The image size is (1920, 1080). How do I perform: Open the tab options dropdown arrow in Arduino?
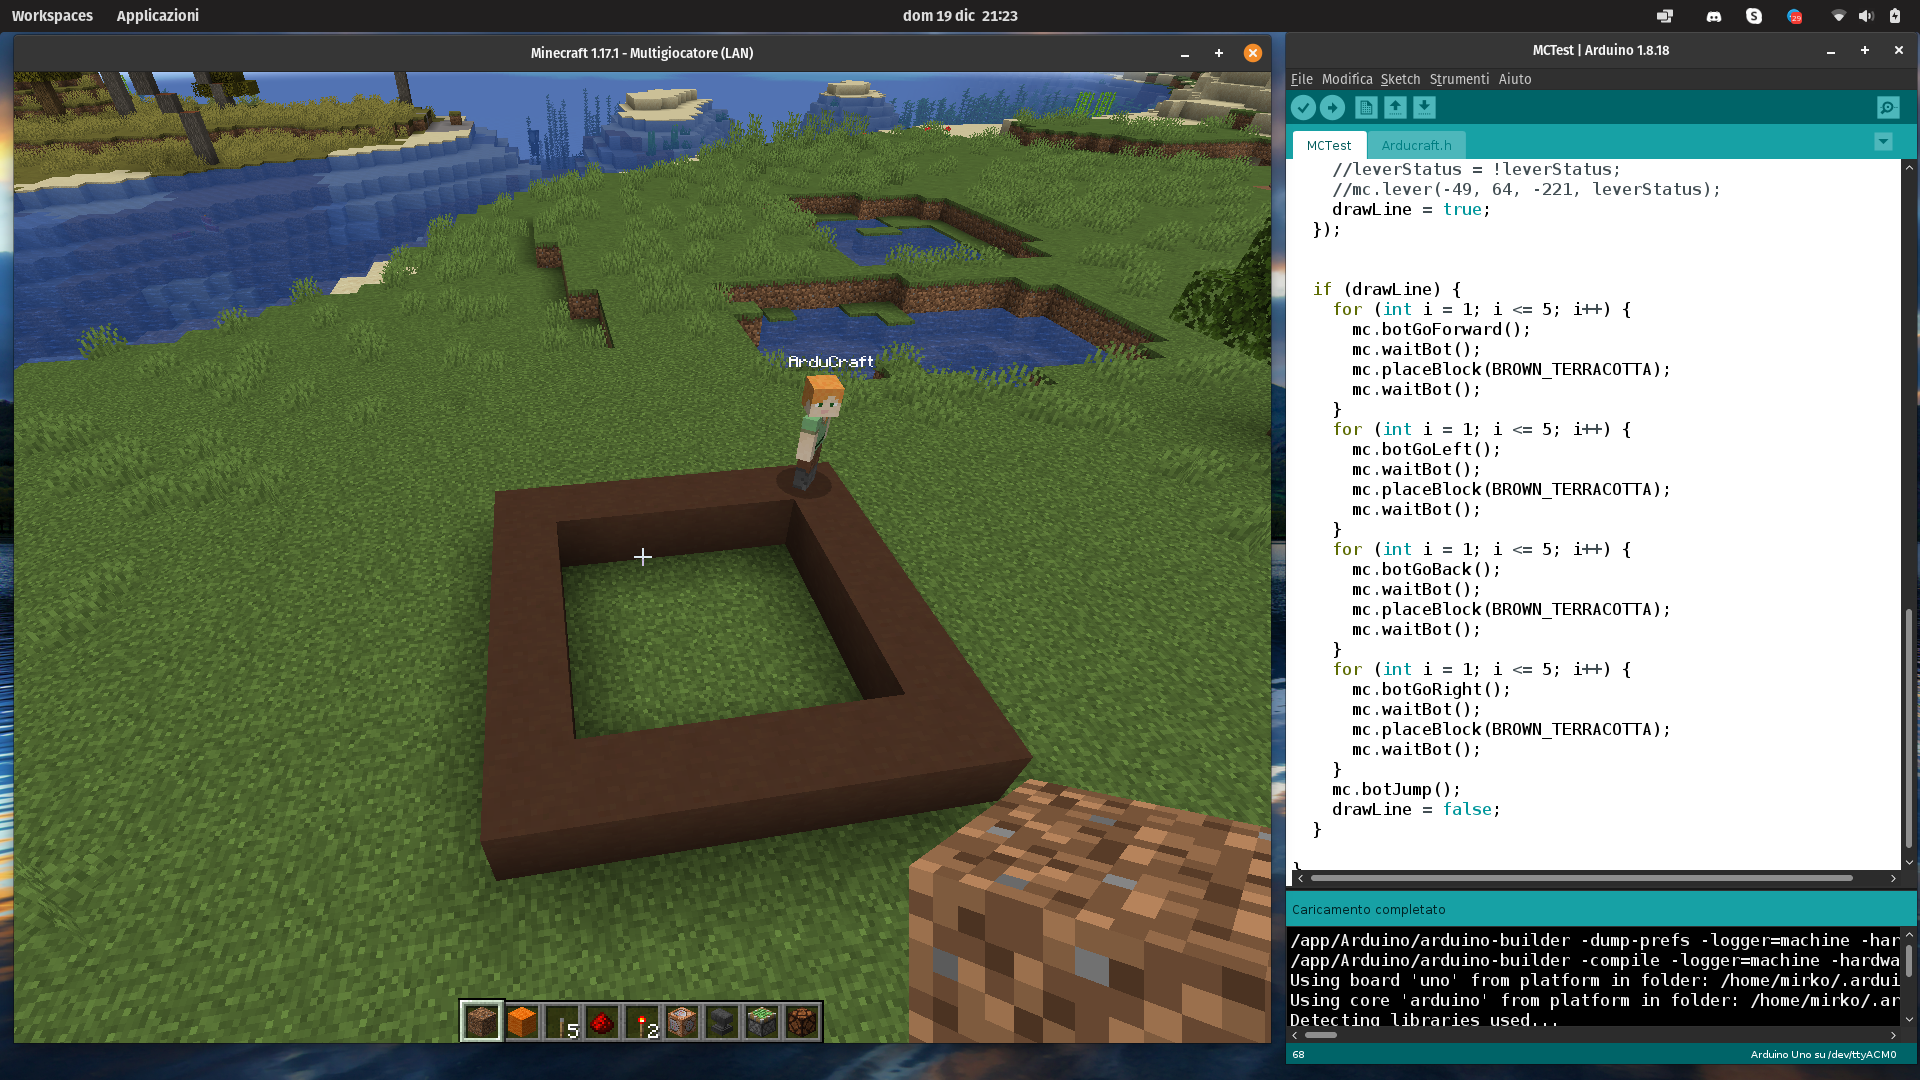[x=1883, y=142]
